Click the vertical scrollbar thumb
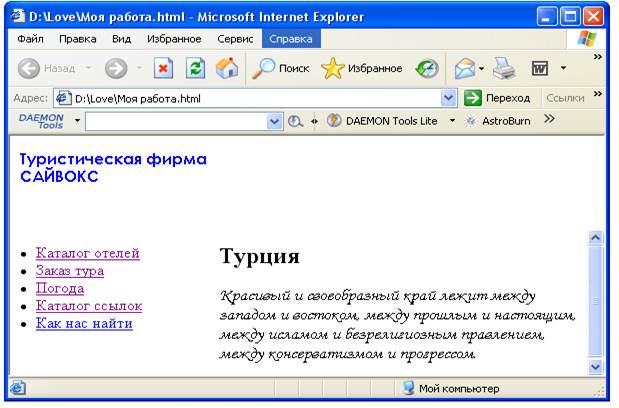The height and width of the screenshot is (408, 619). point(595,301)
